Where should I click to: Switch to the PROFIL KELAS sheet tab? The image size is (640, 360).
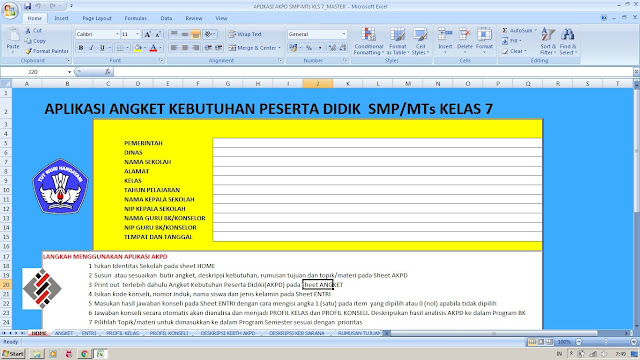122,333
